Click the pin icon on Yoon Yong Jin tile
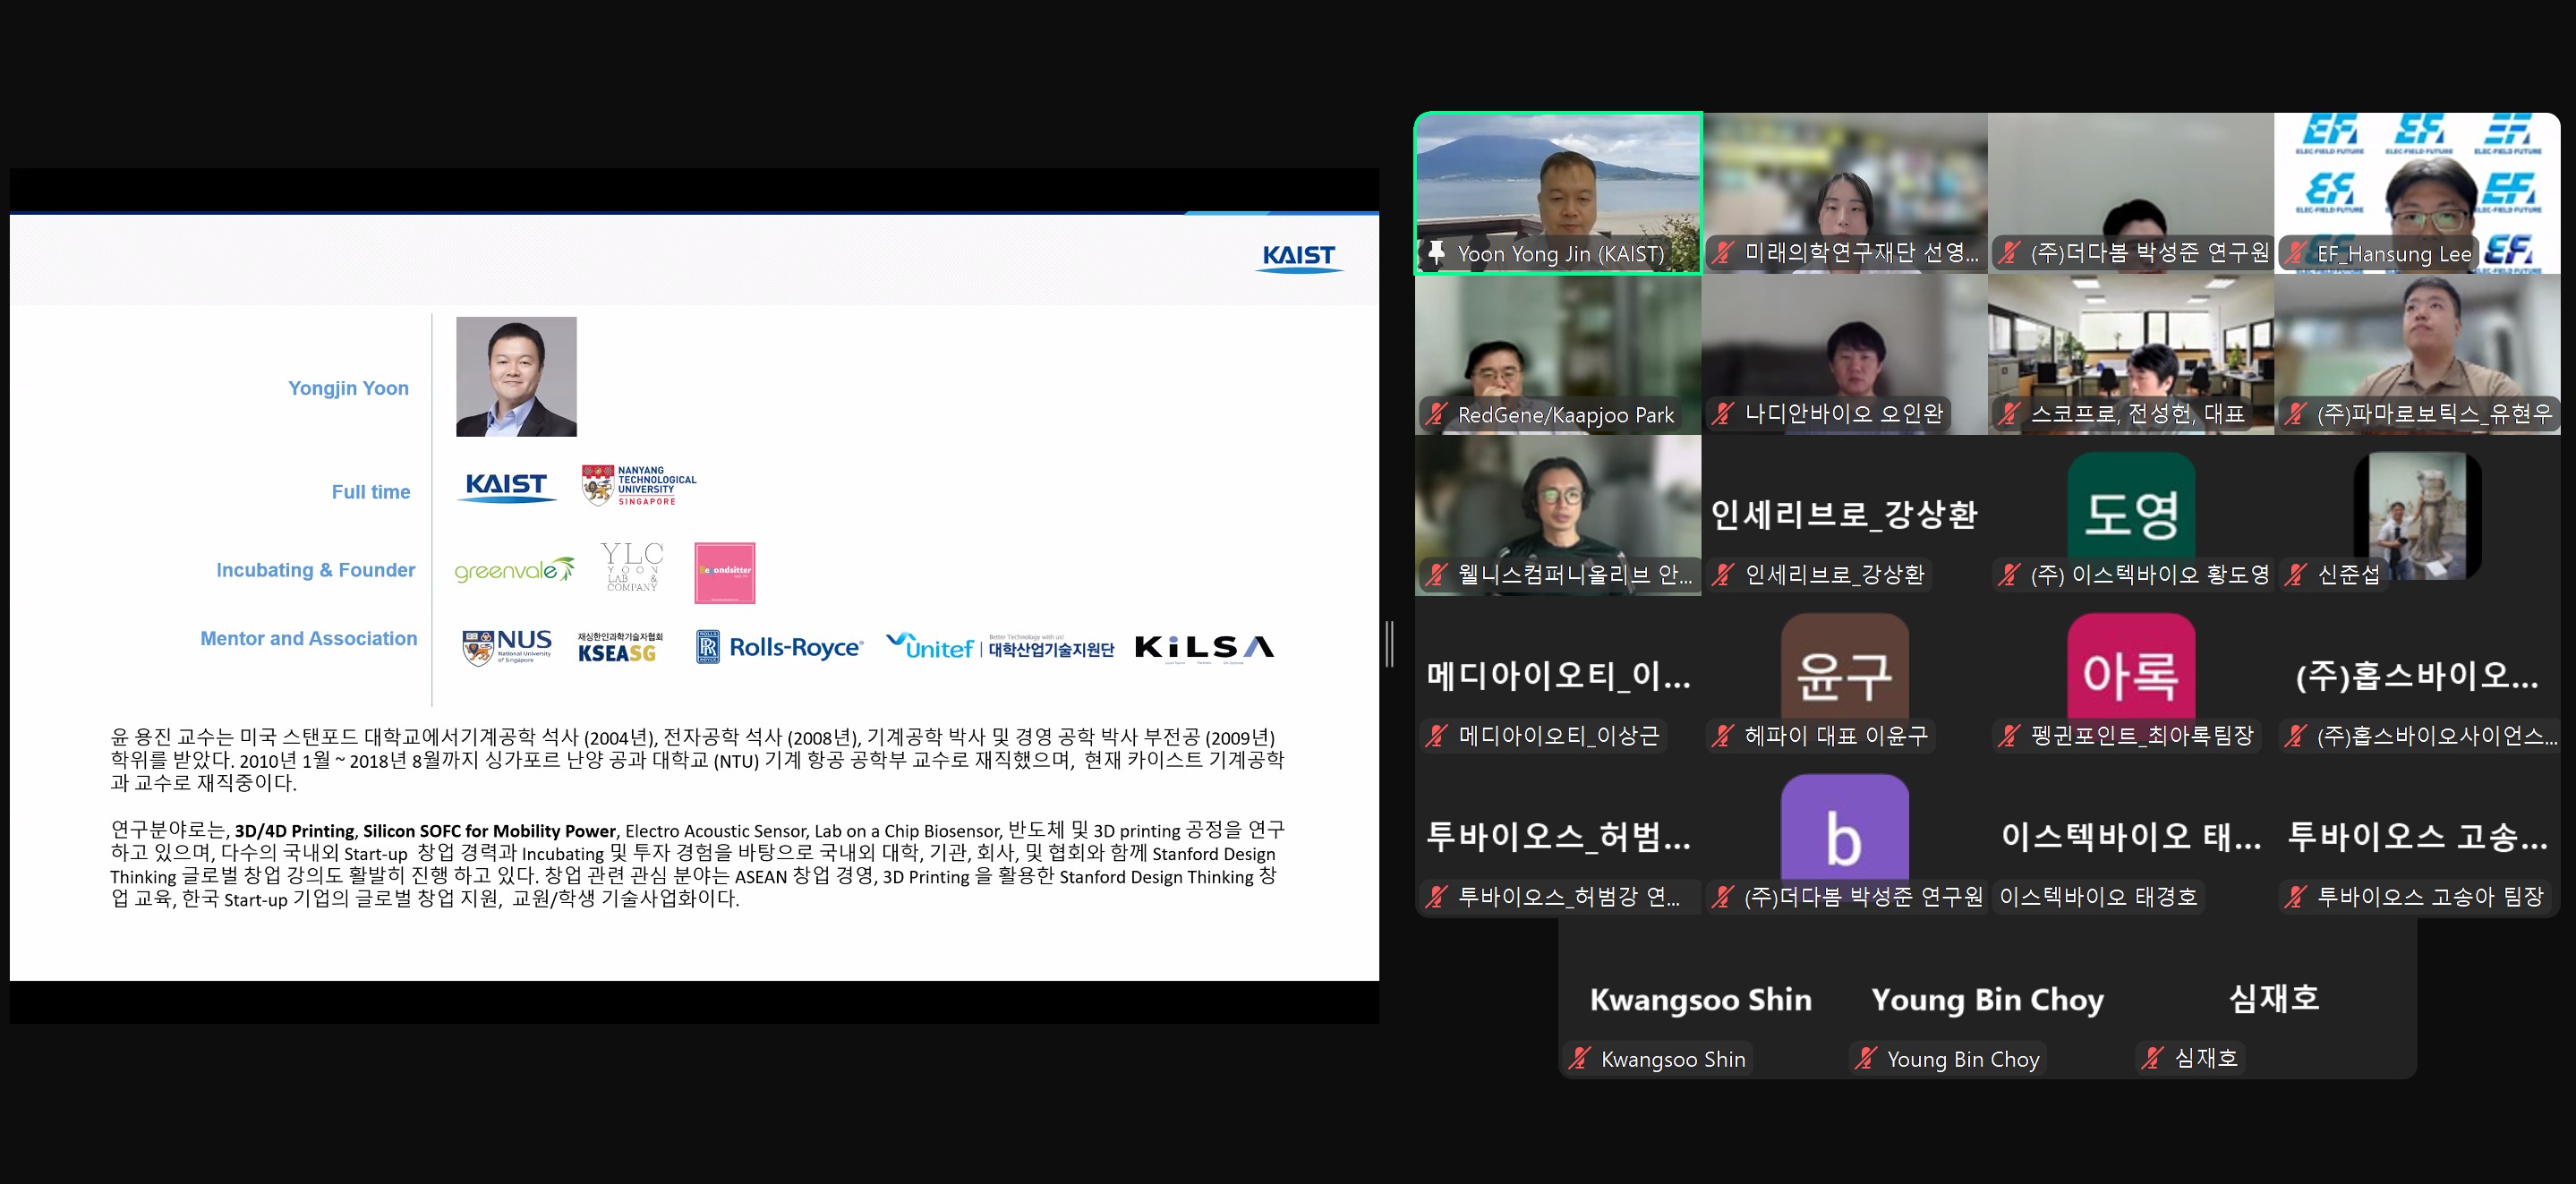The height and width of the screenshot is (1184, 2576). point(1436,253)
